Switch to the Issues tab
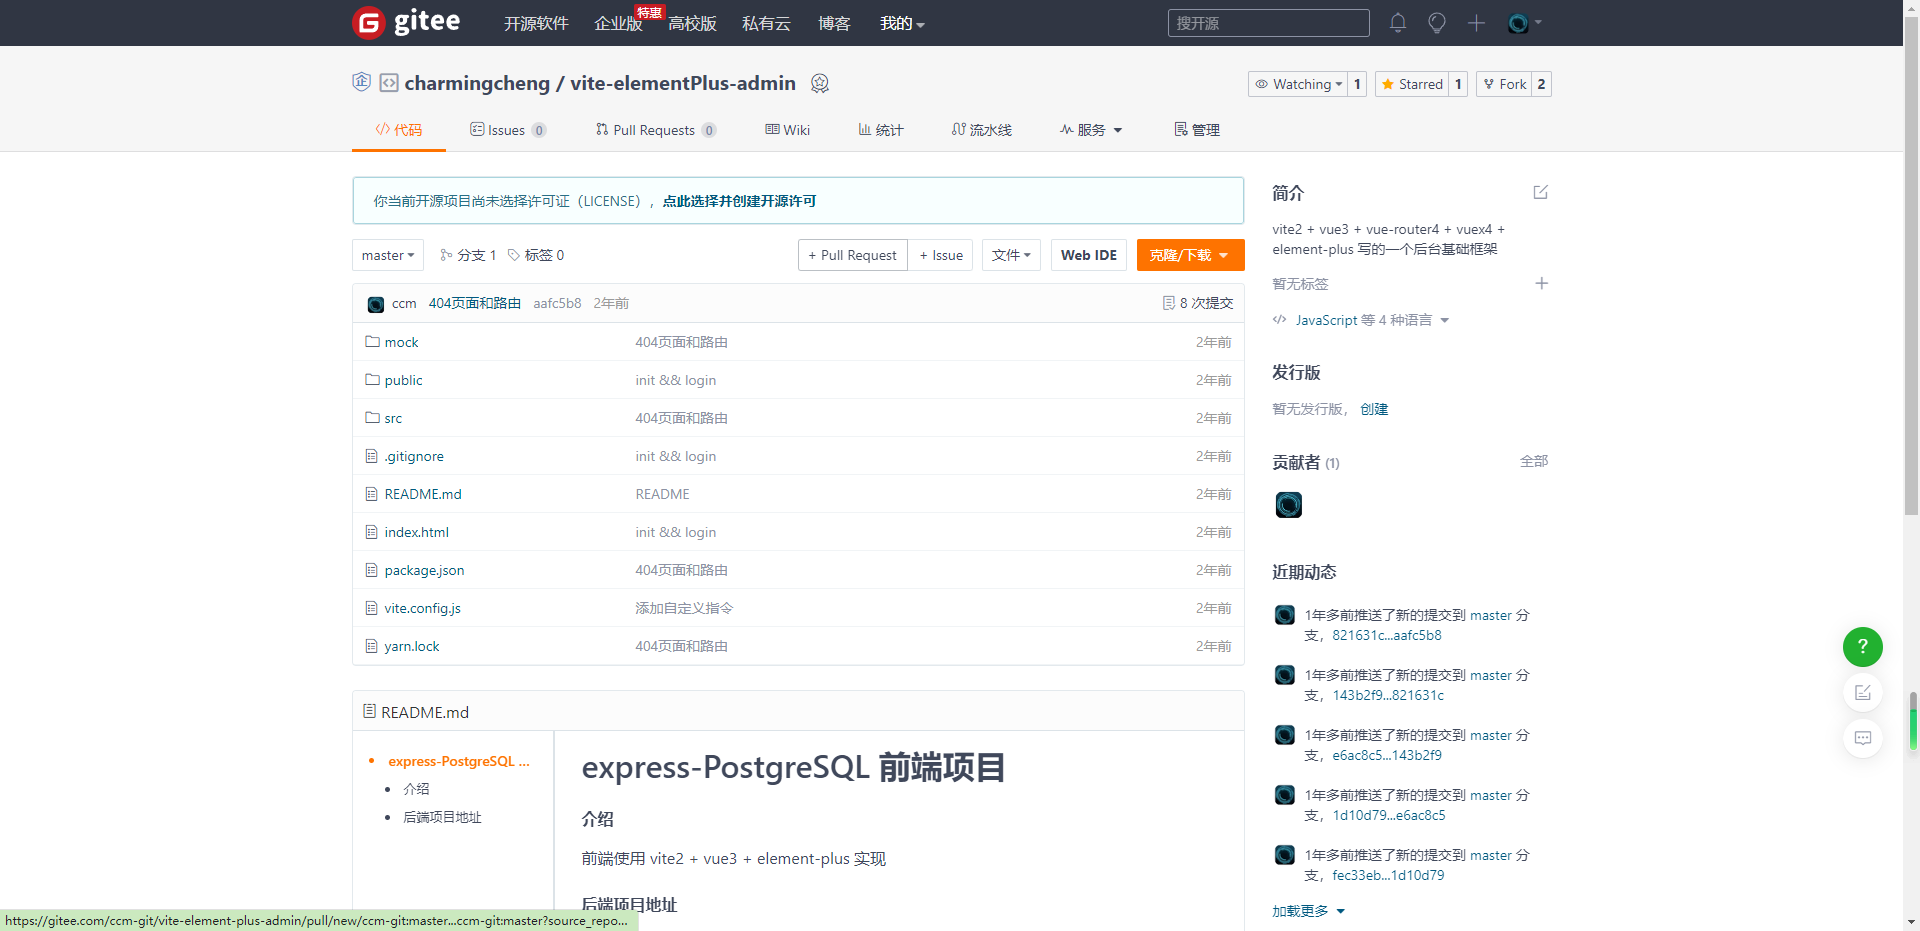 click(507, 130)
